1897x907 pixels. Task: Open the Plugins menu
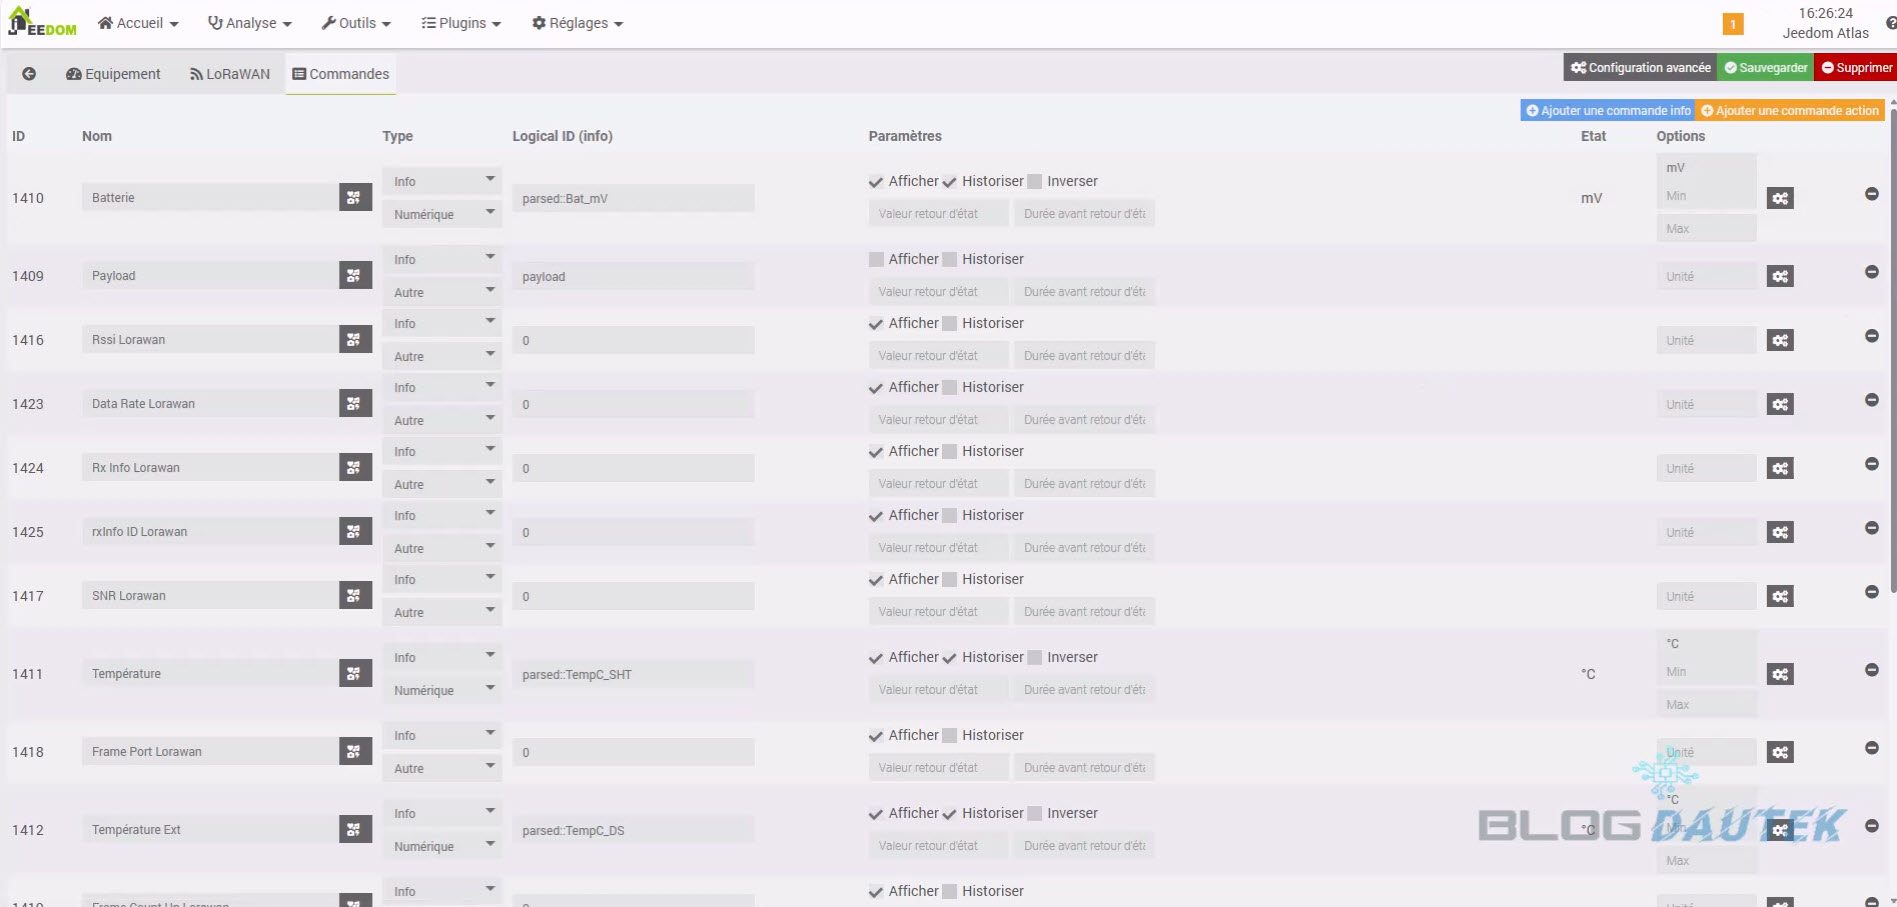click(x=461, y=23)
